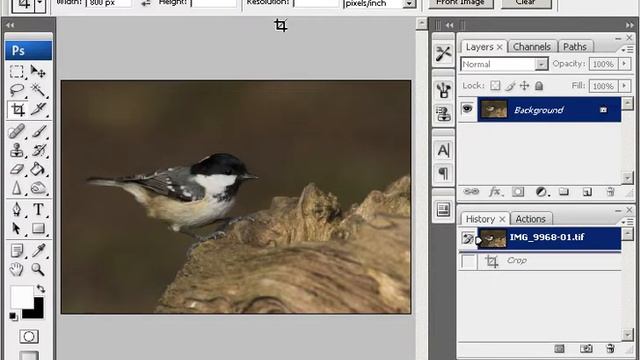Click the Fill 100% field
Screen dimensions: 640x360
(603, 86)
